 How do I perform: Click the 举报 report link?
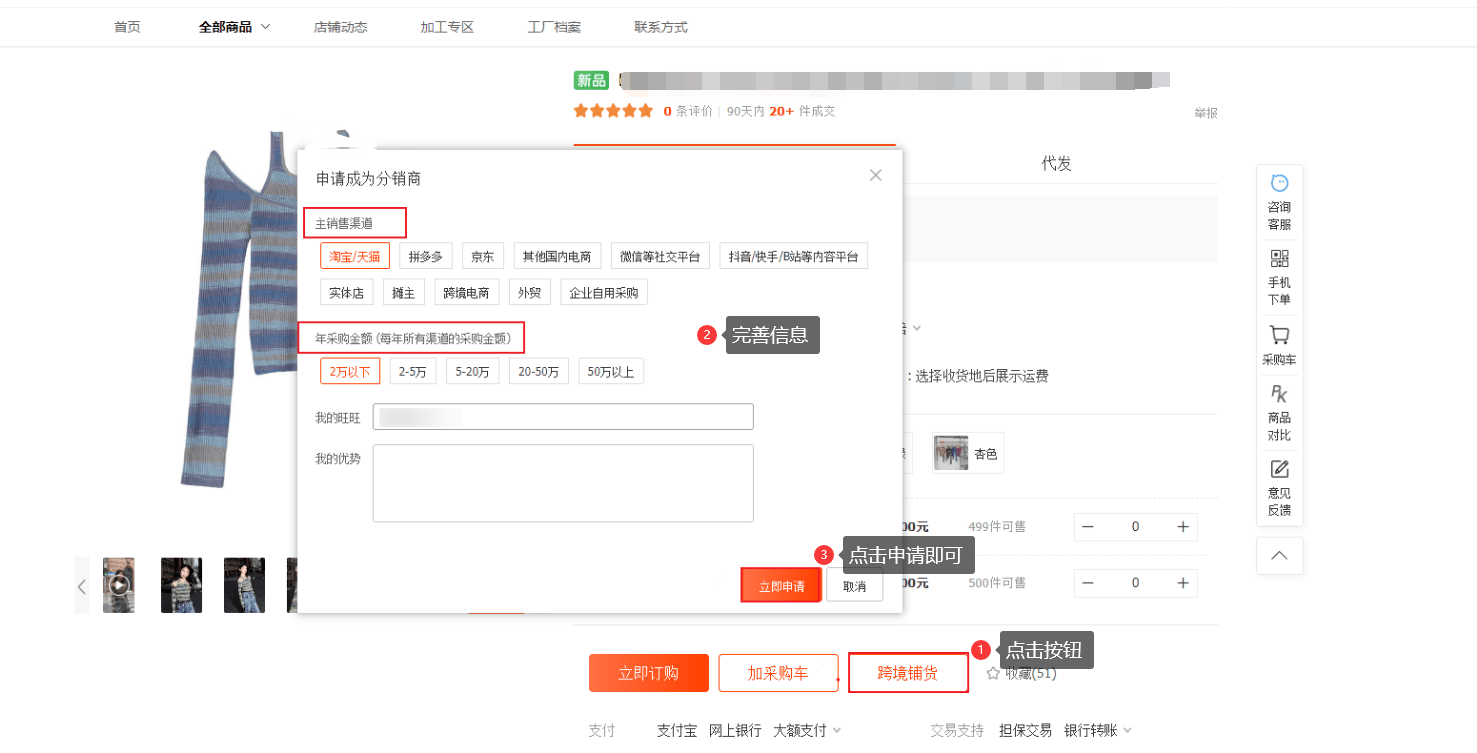point(1206,113)
